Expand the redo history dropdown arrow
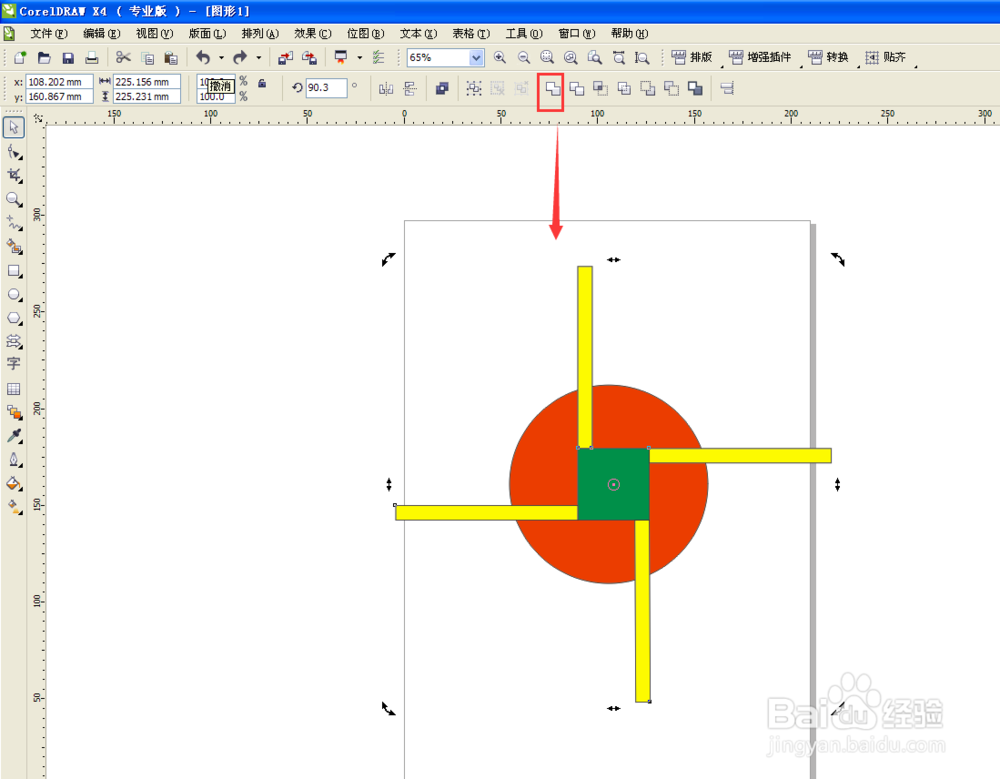1000x779 pixels. point(258,57)
